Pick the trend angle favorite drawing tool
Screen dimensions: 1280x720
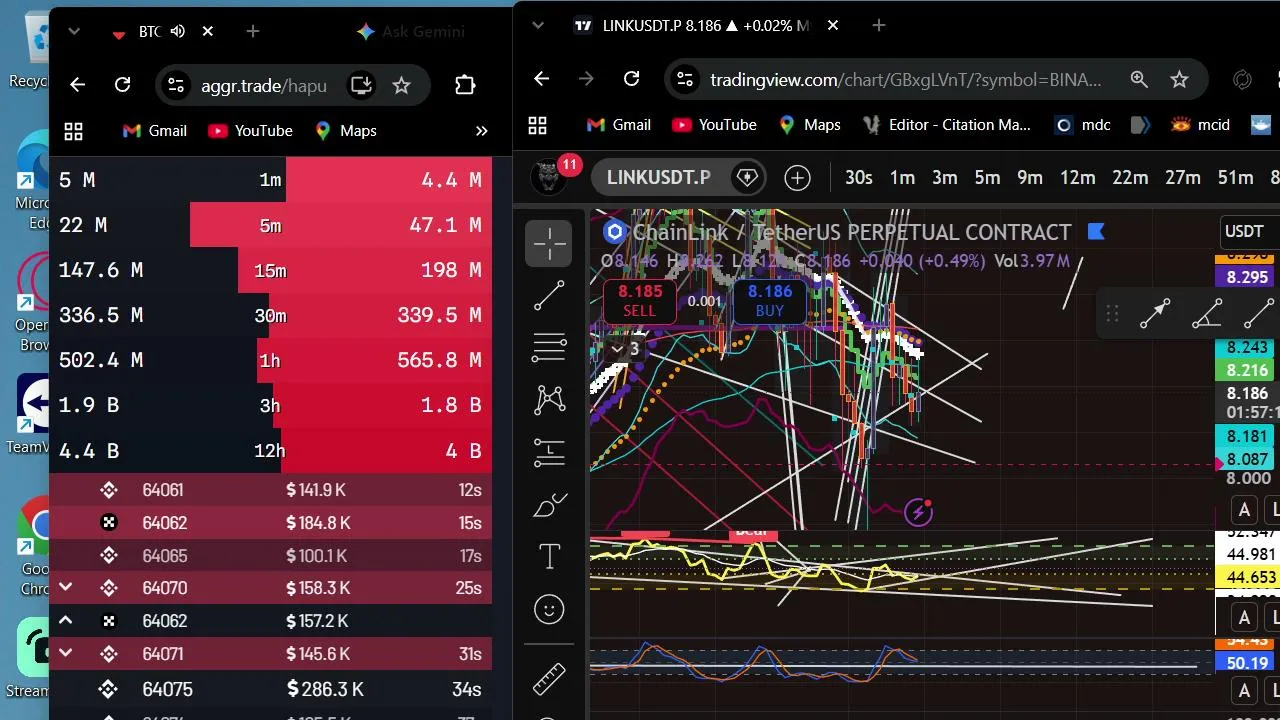click(x=1208, y=314)
